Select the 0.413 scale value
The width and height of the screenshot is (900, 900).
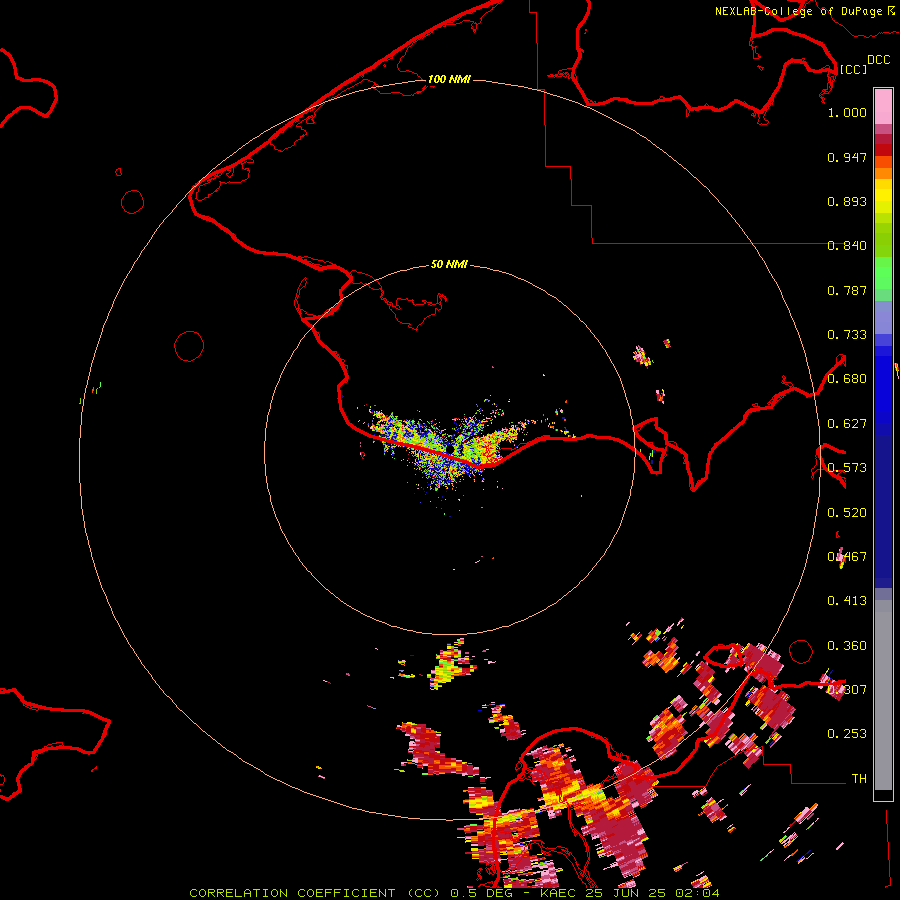(847, 601)
